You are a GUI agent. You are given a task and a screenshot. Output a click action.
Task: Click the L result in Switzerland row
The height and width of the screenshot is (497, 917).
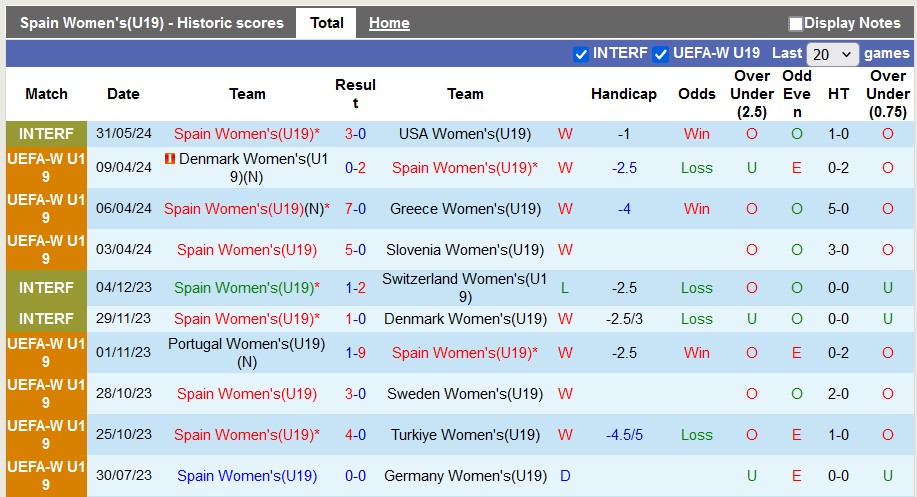point(564,288)
